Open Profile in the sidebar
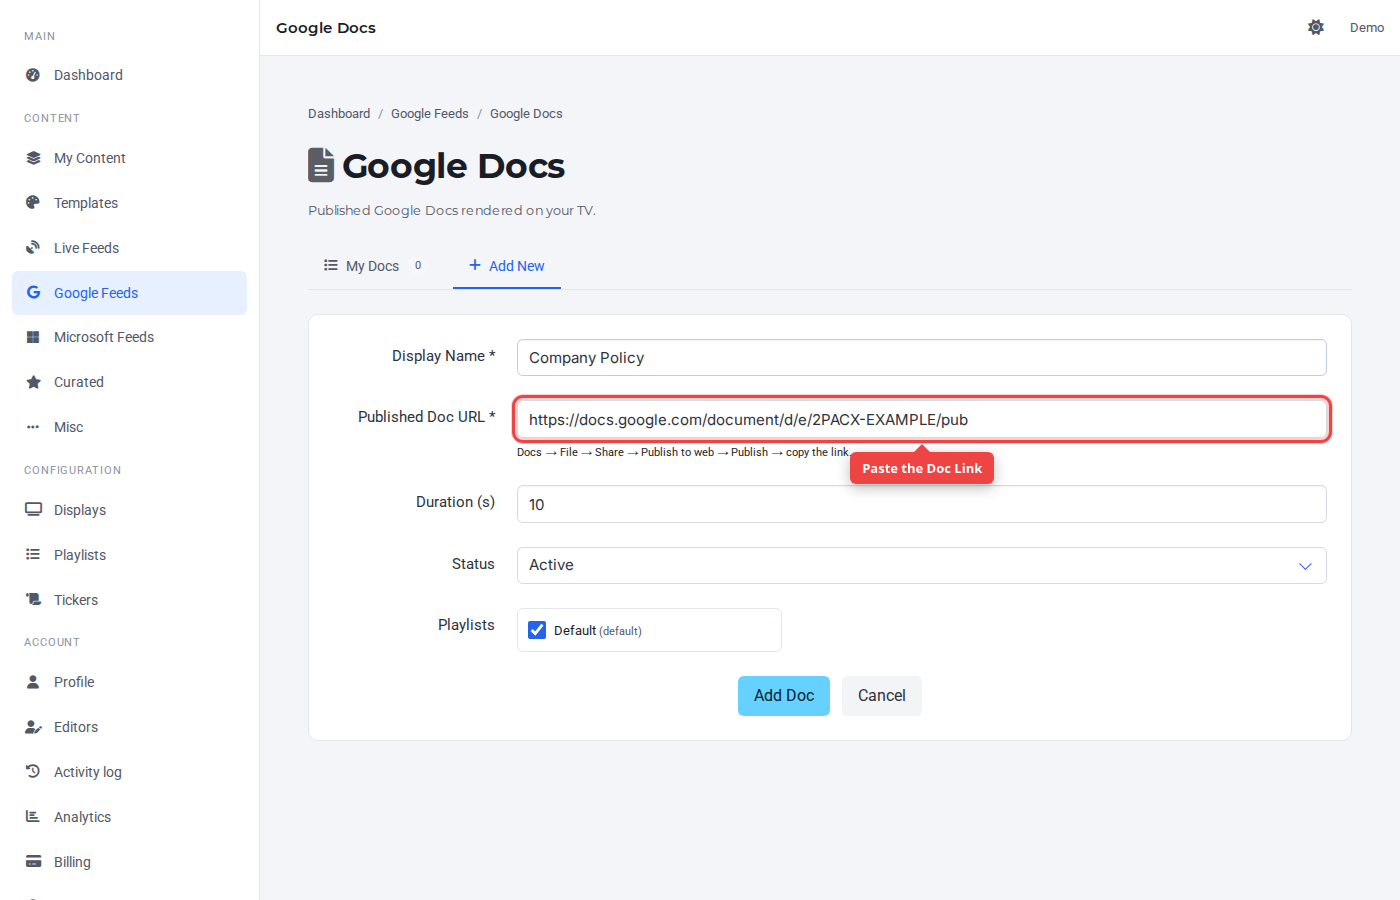 [130, 682]
